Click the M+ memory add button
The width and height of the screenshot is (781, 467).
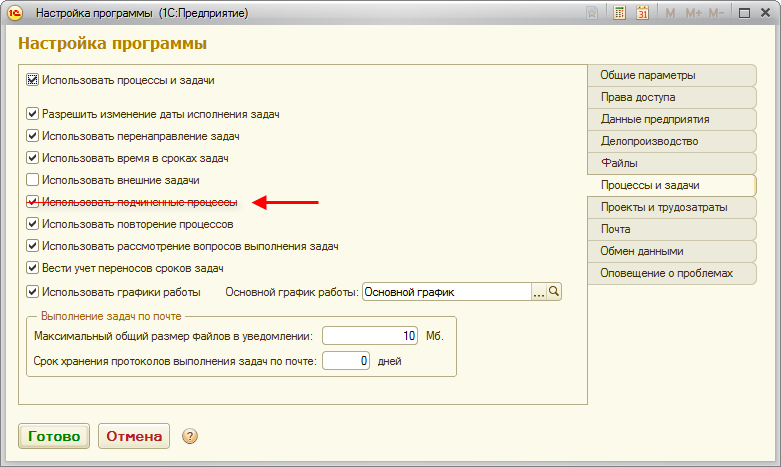[693, 13]
